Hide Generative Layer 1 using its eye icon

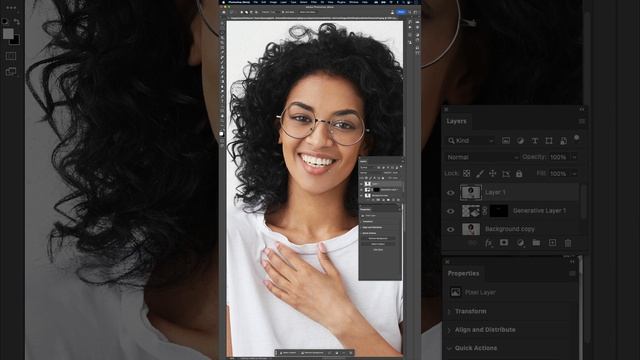pyautogui.click(x=451, y=211)
